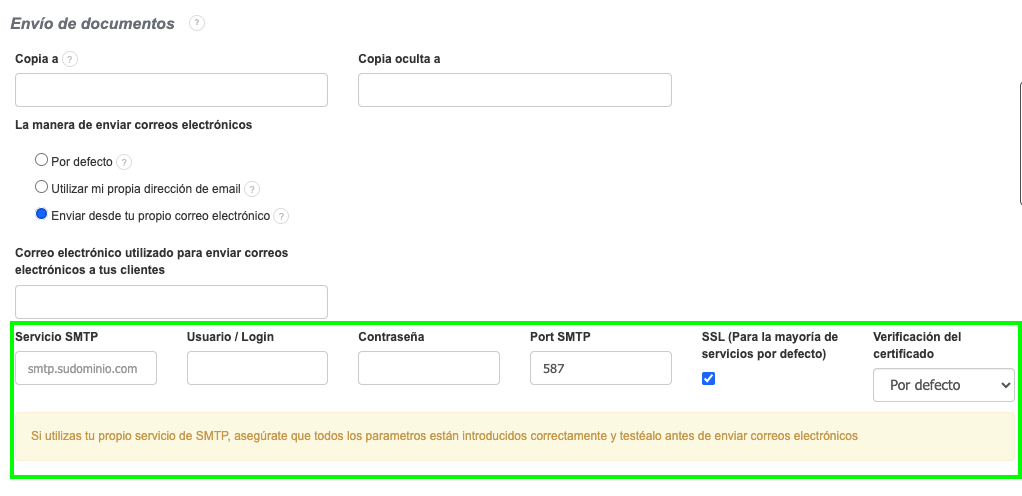
Task: Select the Por defecto radio option
Action: [x=41, y=160]
